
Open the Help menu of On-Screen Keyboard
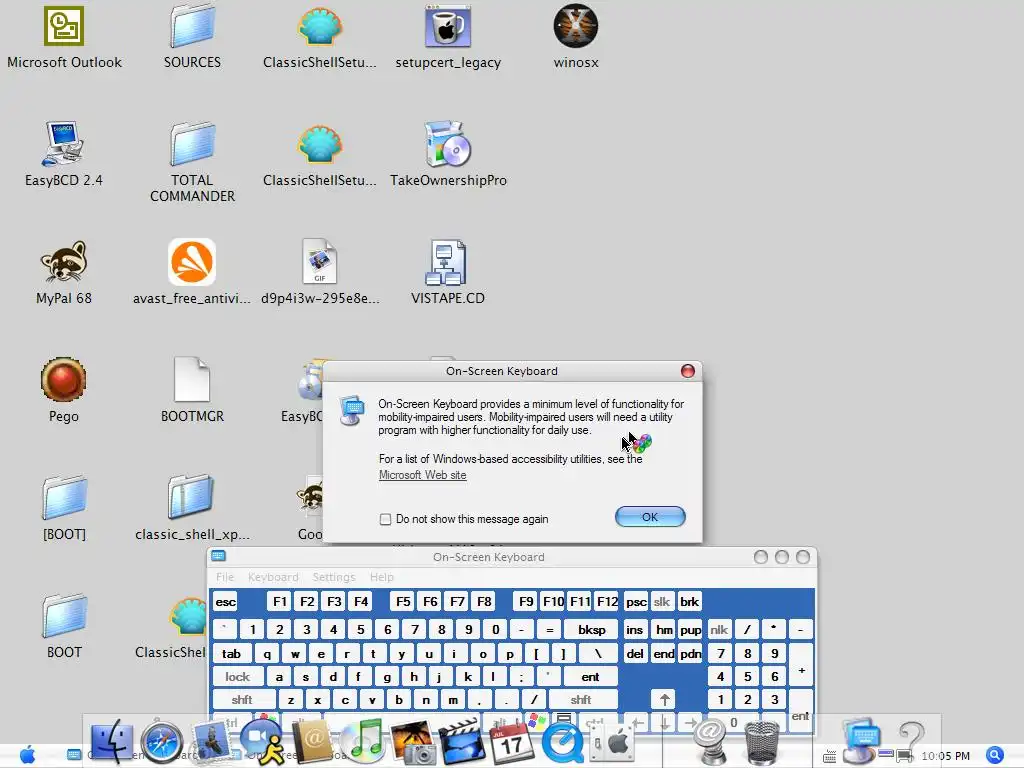tap(381, 577)
